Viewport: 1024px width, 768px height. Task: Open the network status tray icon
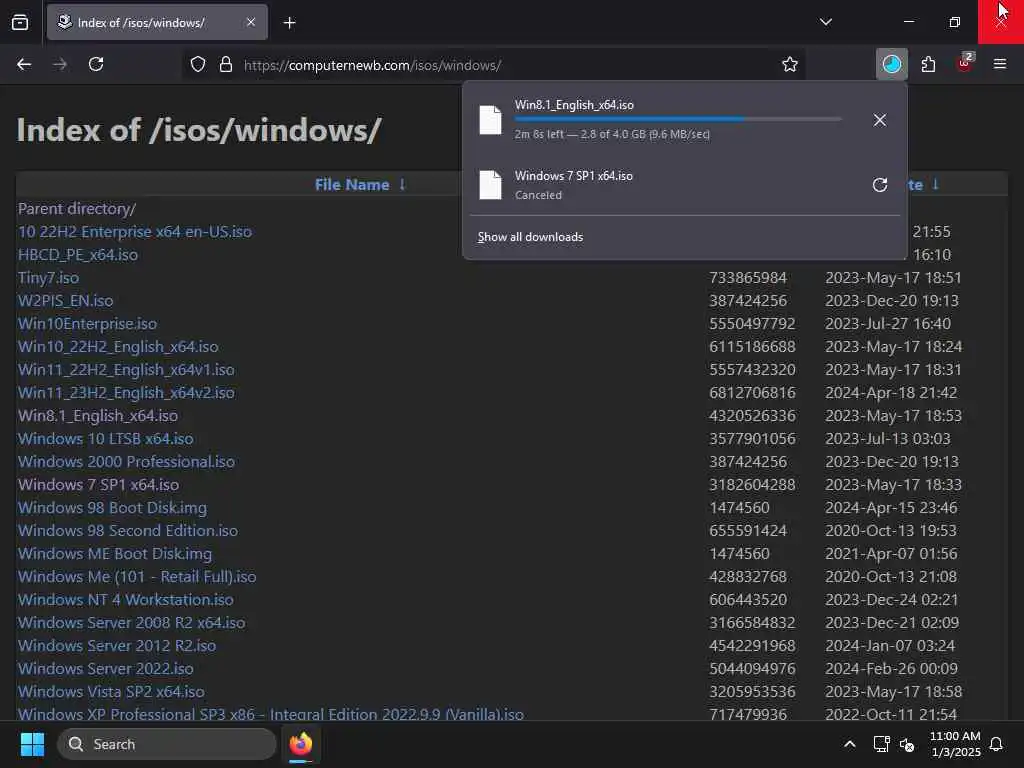pyautogui.click(x=882, y=744)
